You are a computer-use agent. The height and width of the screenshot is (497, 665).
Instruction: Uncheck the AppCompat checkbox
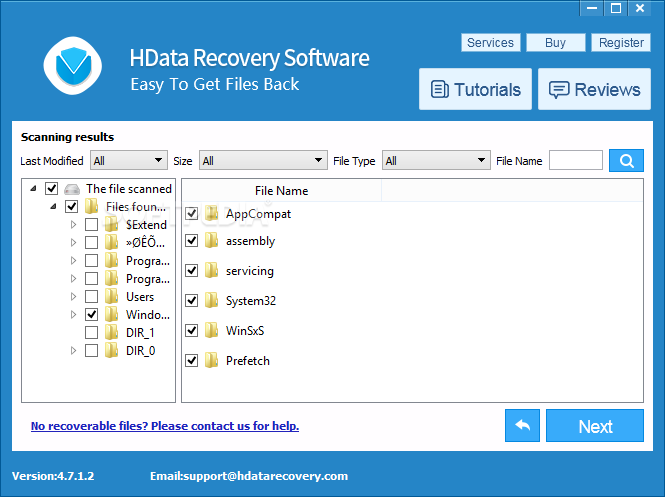192,213
